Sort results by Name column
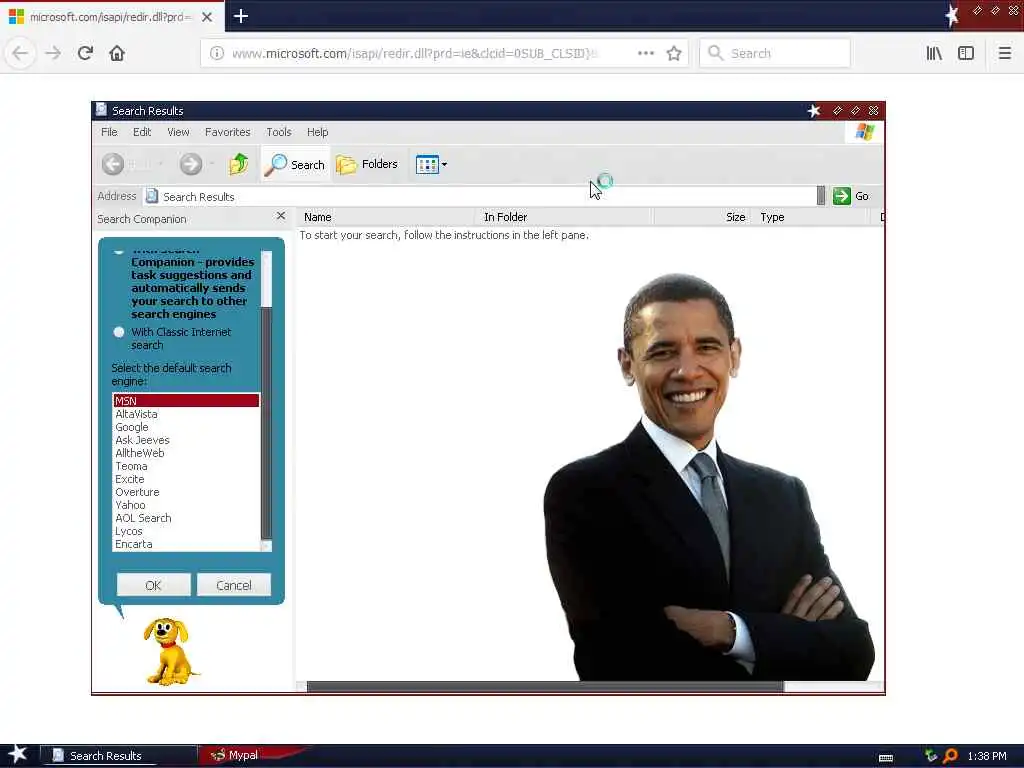Screen dimensions: 1024x768 [x=386, y=217]
